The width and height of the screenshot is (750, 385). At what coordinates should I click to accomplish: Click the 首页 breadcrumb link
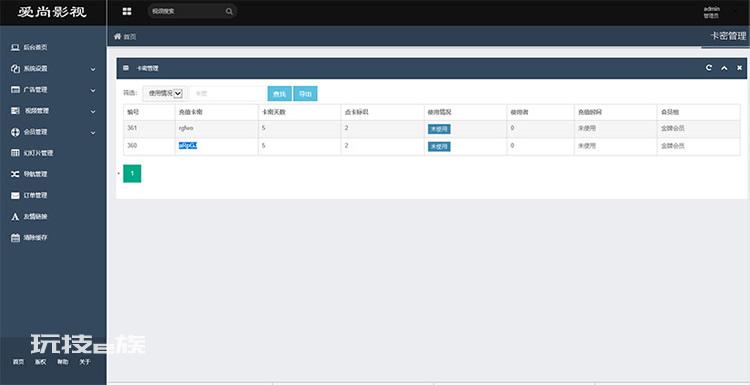130,37
